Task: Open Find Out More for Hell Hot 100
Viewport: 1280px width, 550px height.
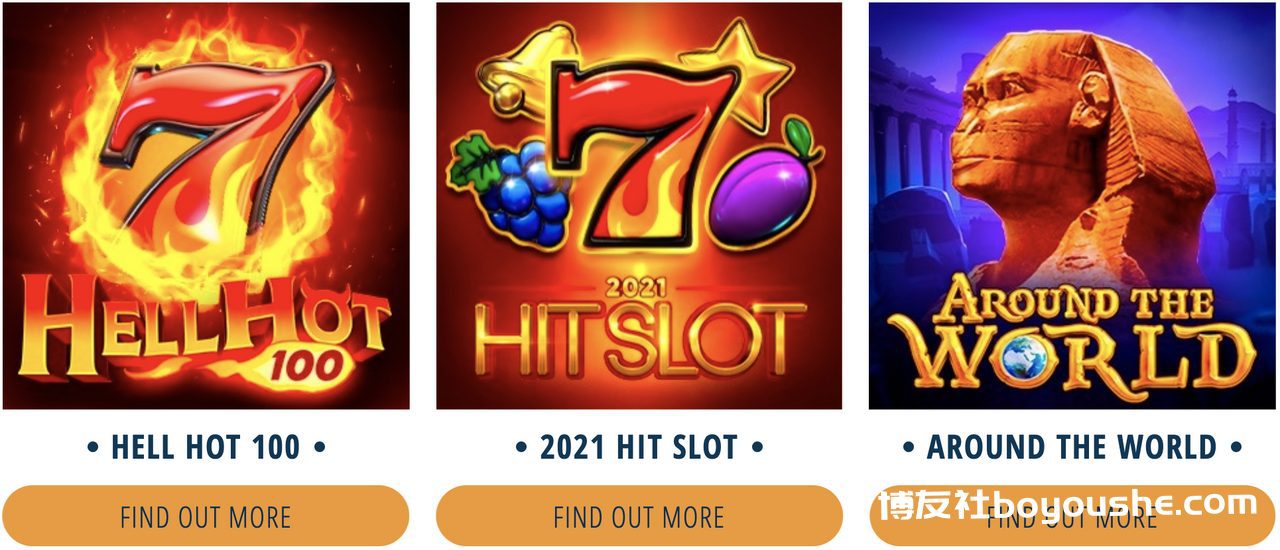Action: [x=205, y=516]
